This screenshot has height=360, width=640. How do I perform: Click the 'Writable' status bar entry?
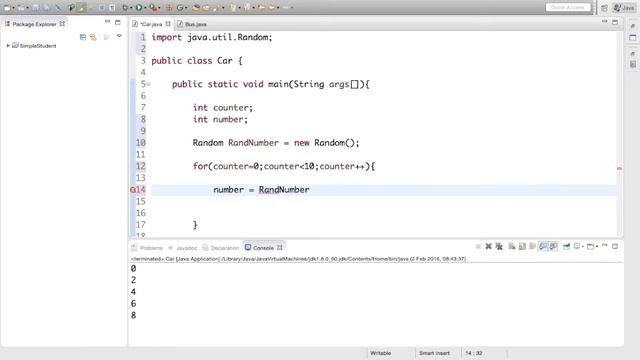(380, 353)
